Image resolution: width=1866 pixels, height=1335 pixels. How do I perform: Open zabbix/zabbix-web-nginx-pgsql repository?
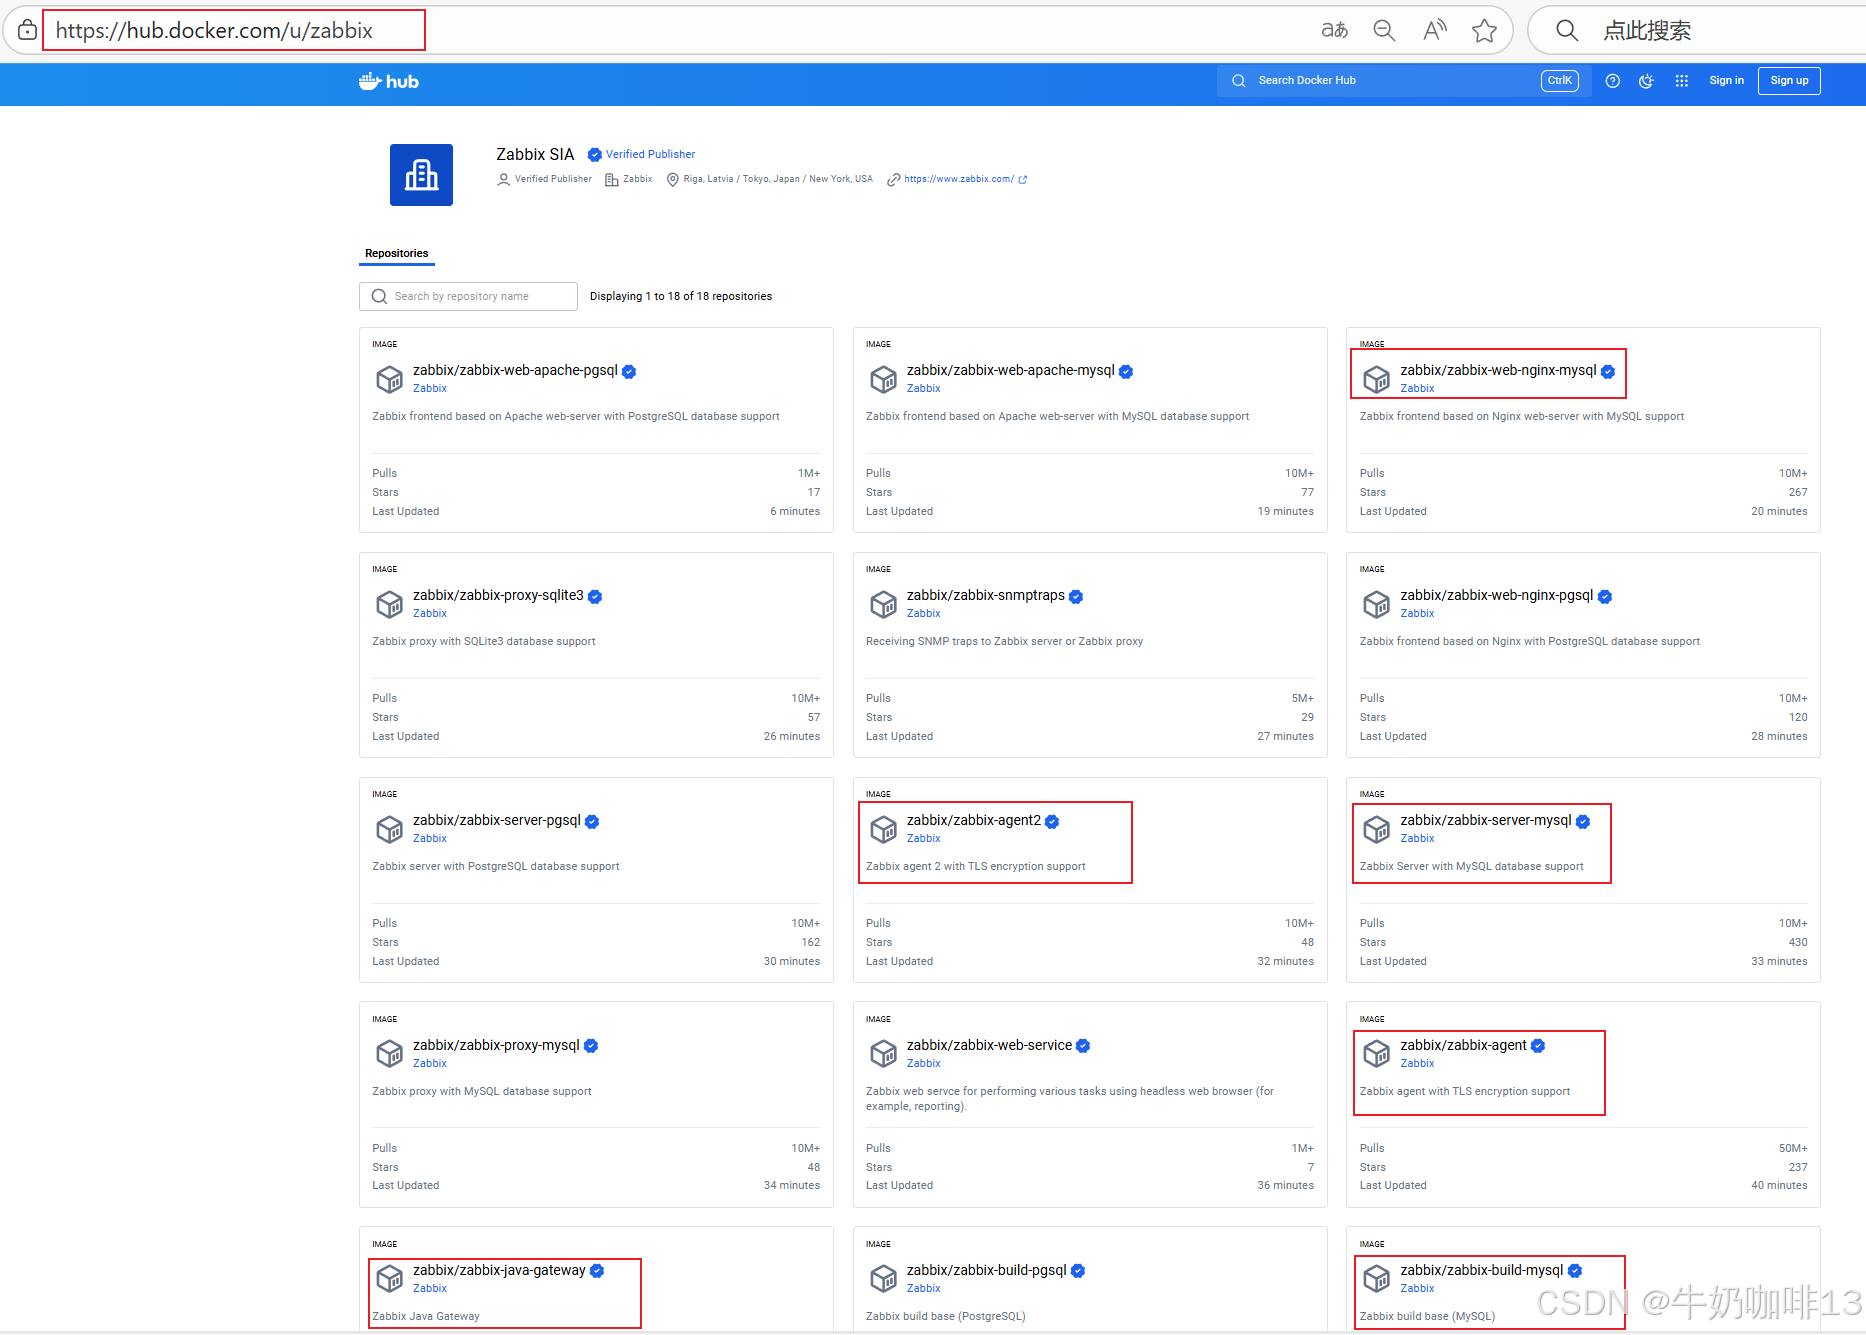click(x=1497, y=595)
